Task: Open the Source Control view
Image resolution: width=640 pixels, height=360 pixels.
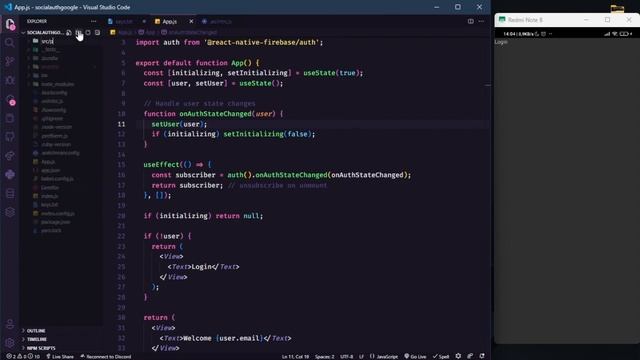Action: coord(10,62)
